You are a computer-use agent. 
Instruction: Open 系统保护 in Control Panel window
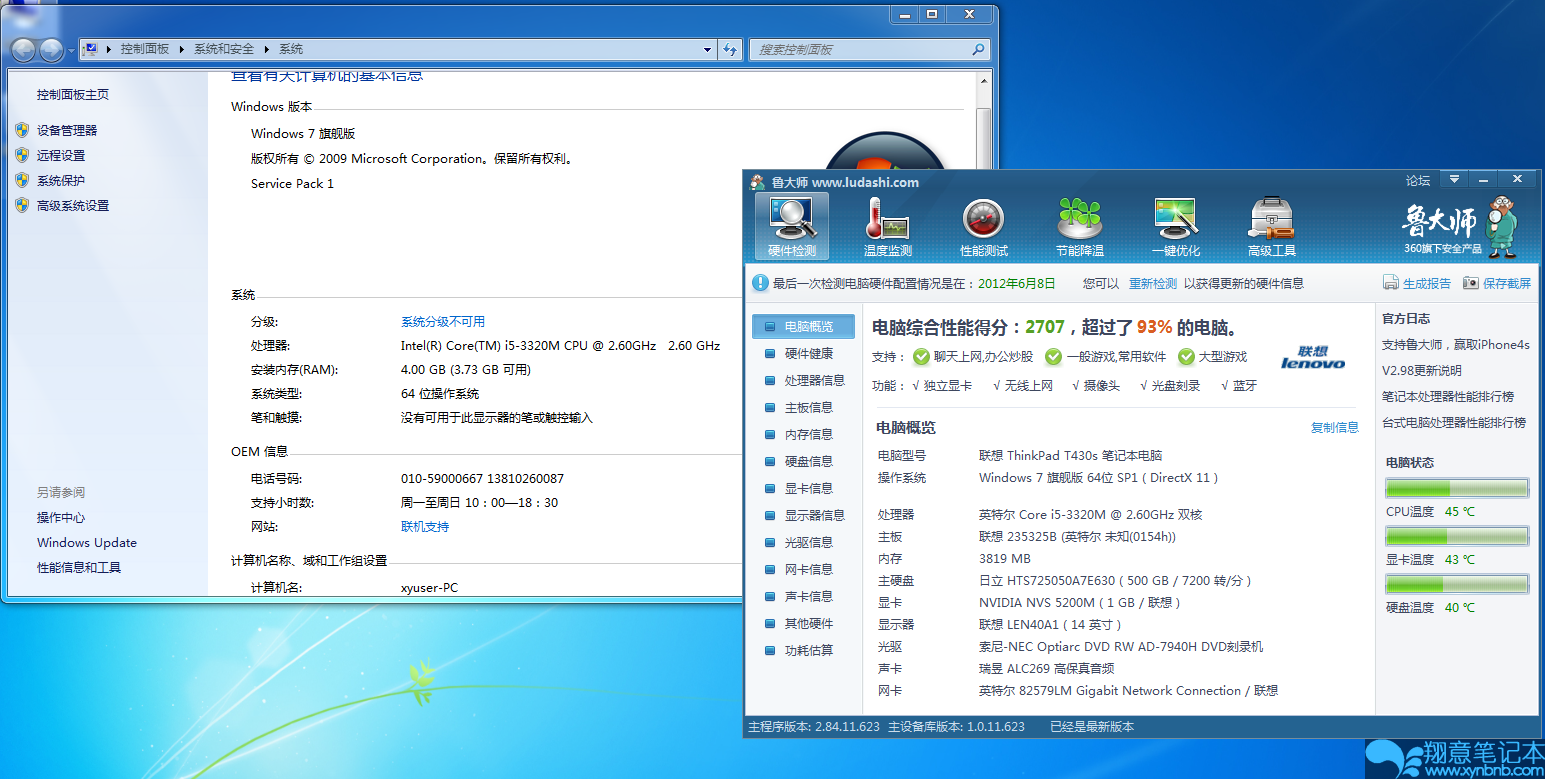[x=61, y=180]
